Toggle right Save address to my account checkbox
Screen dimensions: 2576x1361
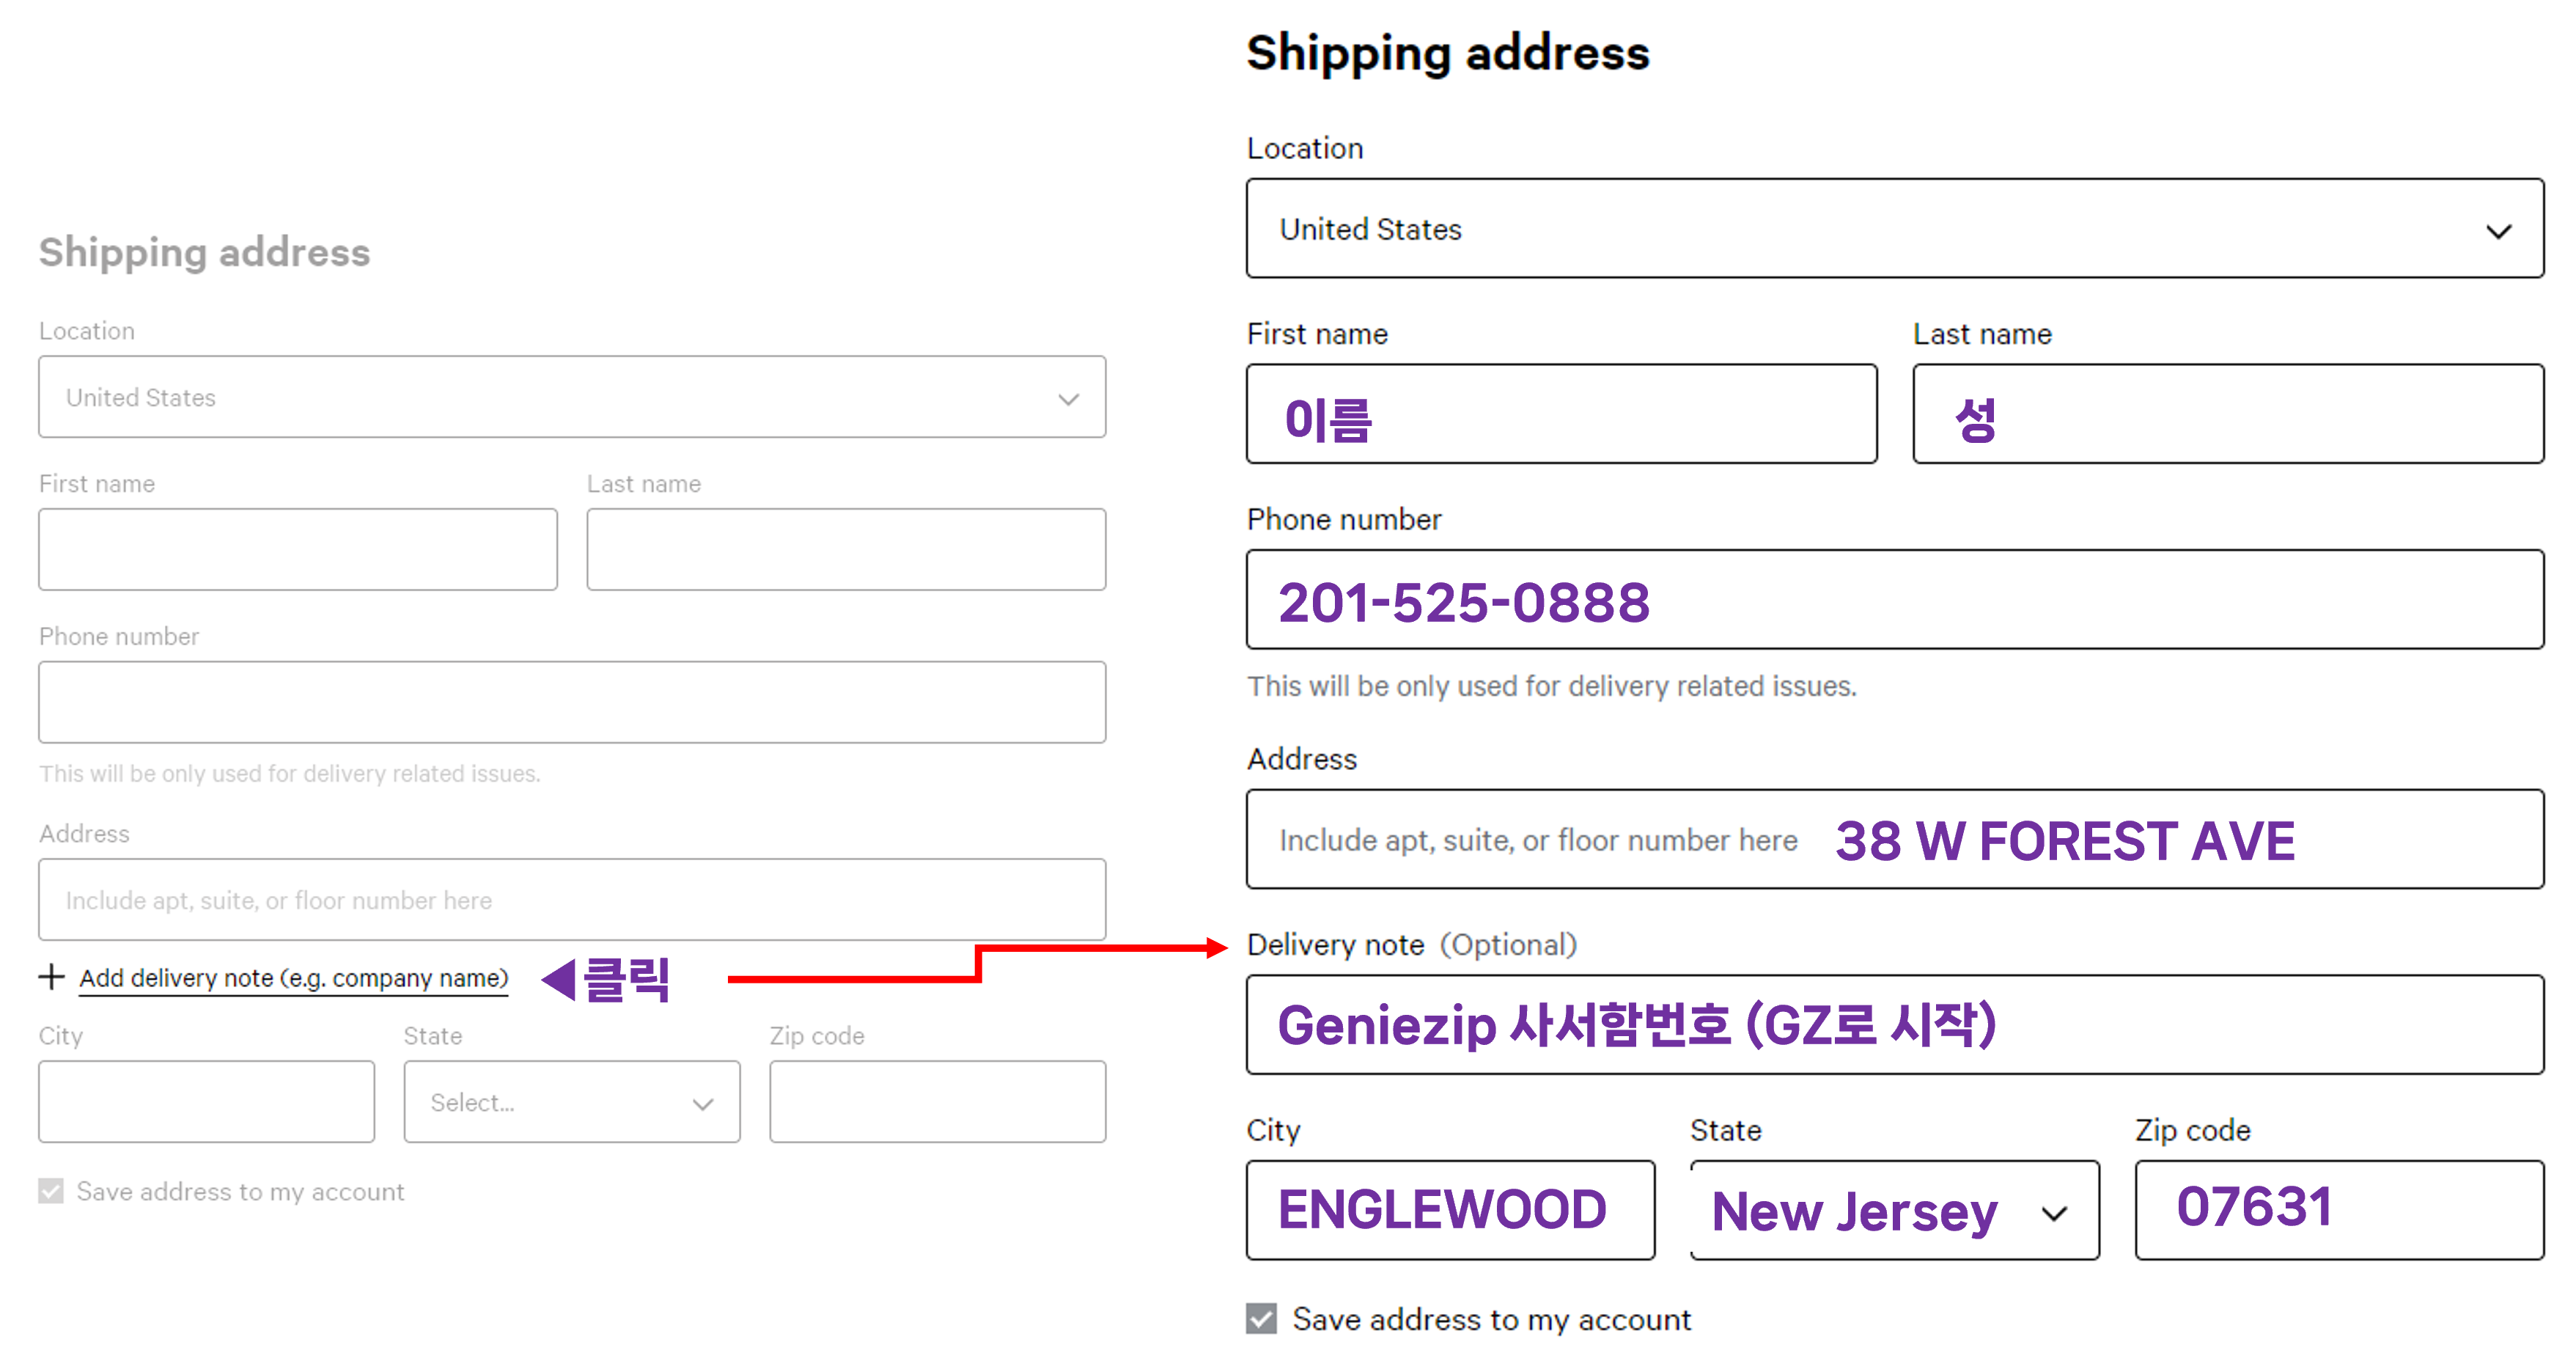coord(1261,1318)
